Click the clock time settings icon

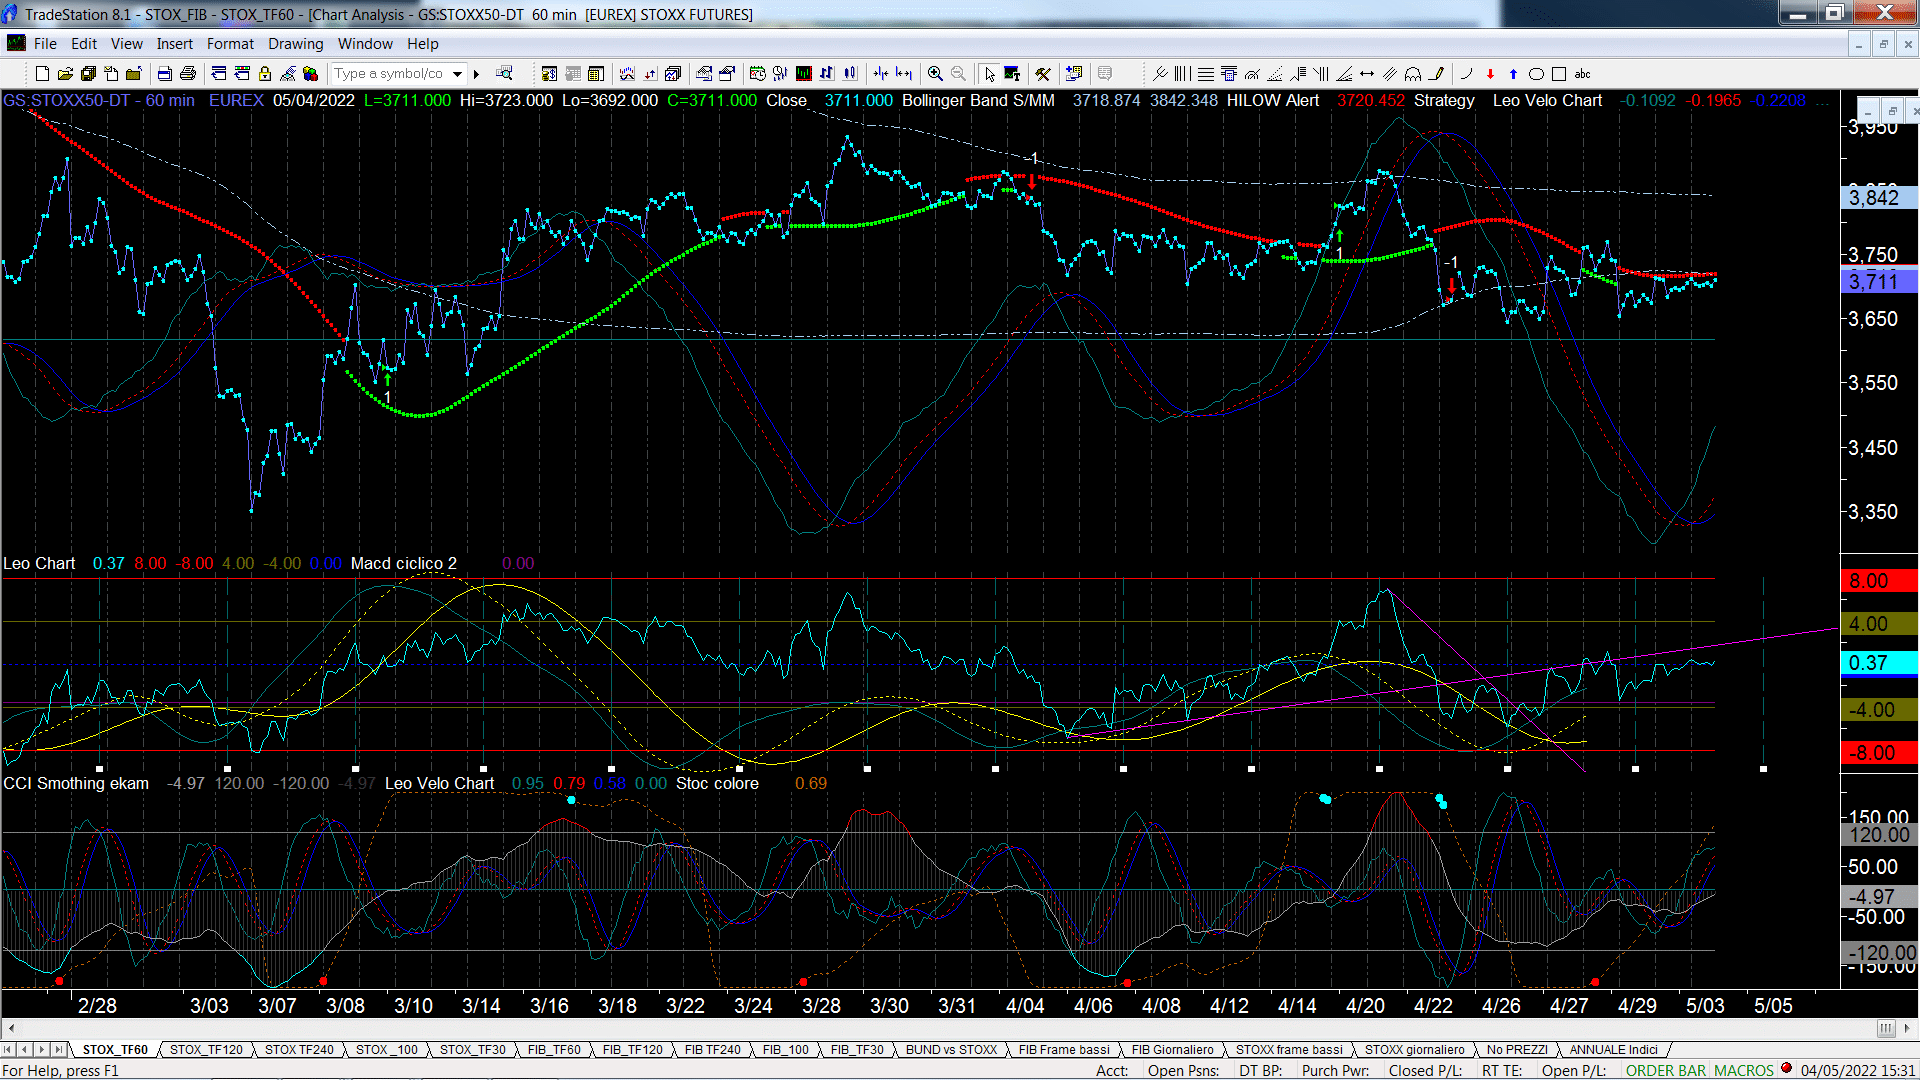coord(757,73)
